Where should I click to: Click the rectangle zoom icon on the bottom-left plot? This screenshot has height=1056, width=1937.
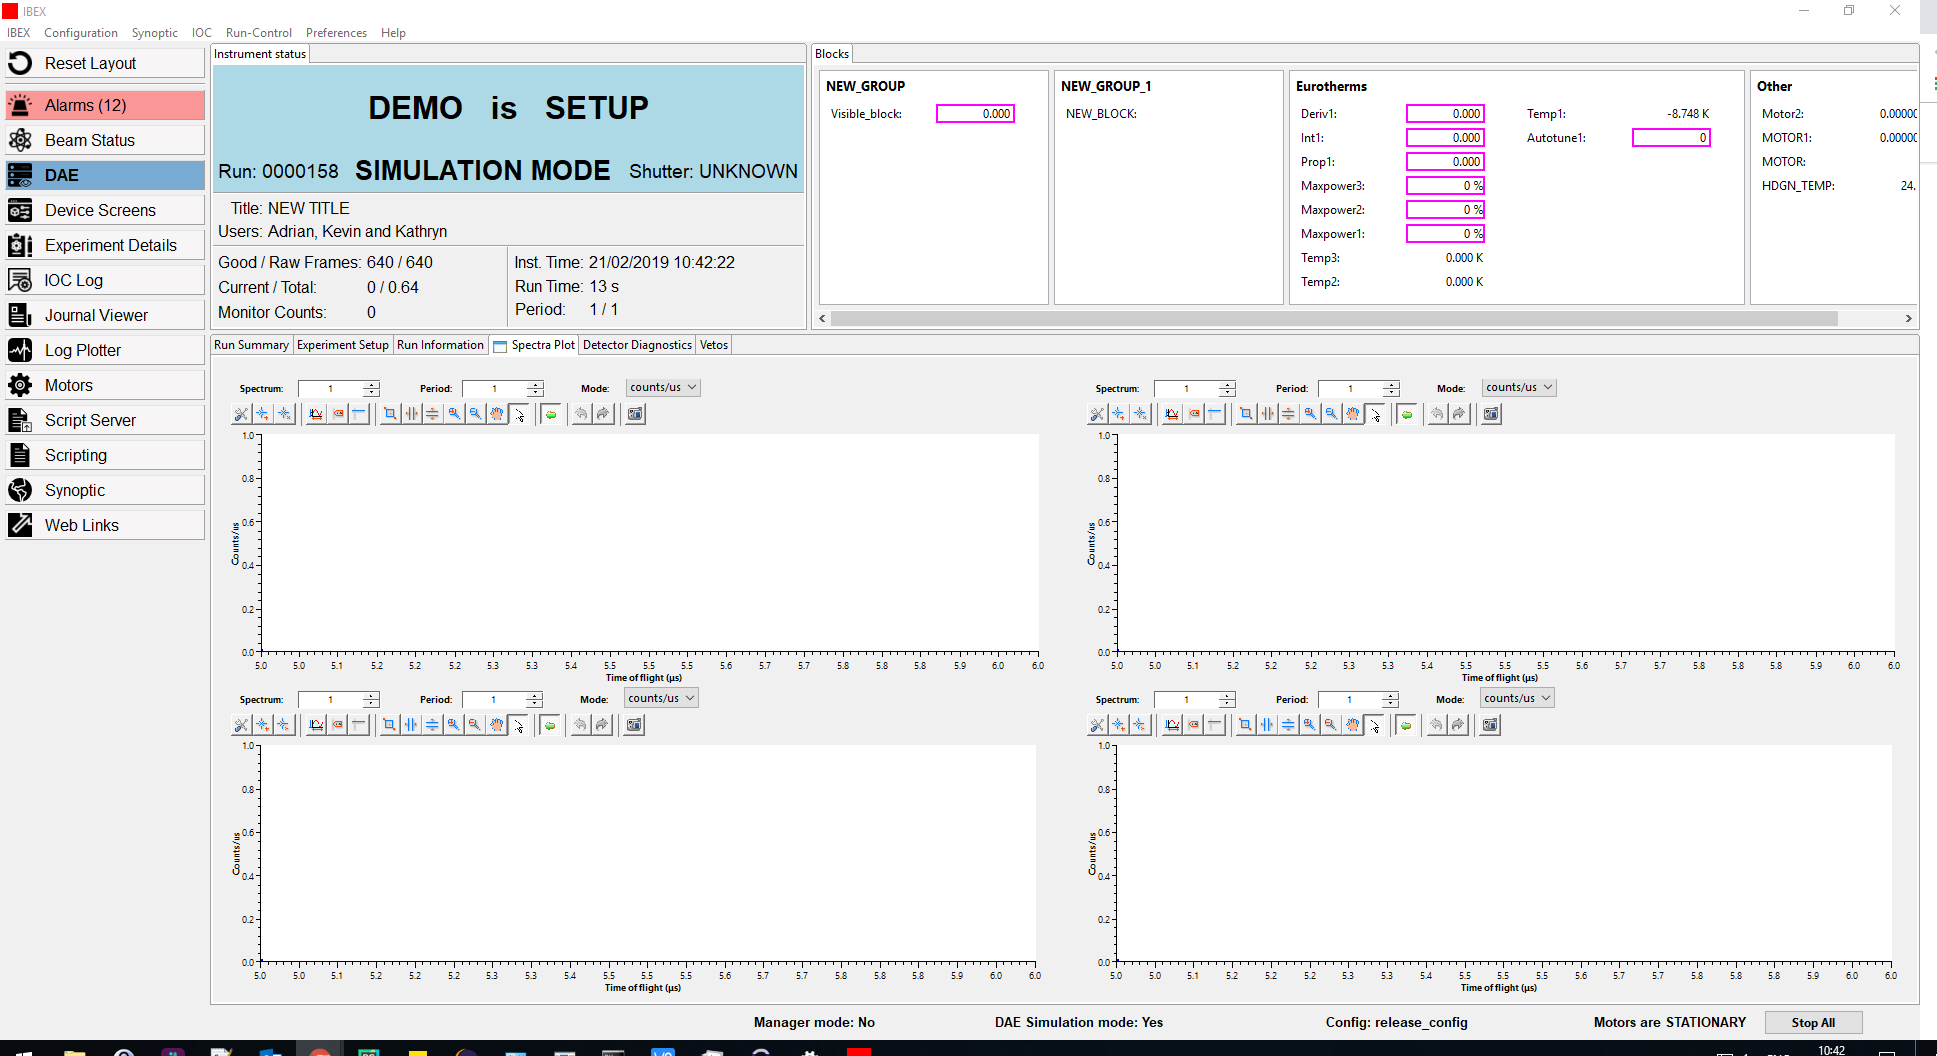(389, 724)
